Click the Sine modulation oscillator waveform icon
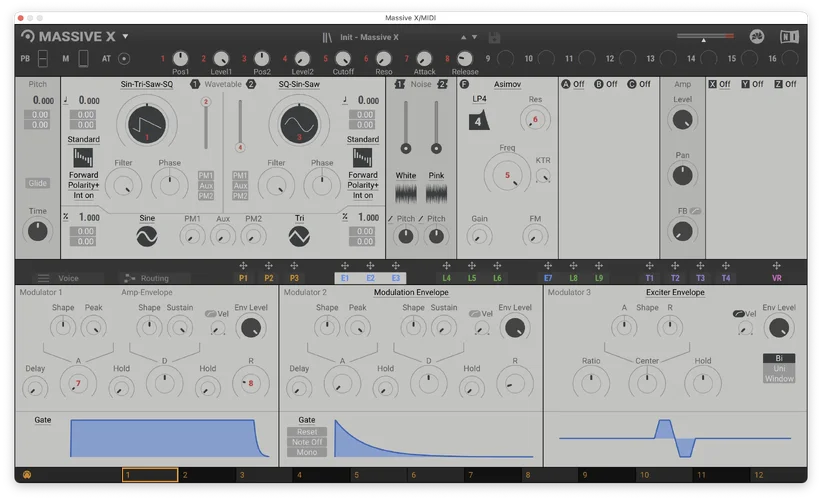This screenshot has width=822, height=500. [147, 236]
